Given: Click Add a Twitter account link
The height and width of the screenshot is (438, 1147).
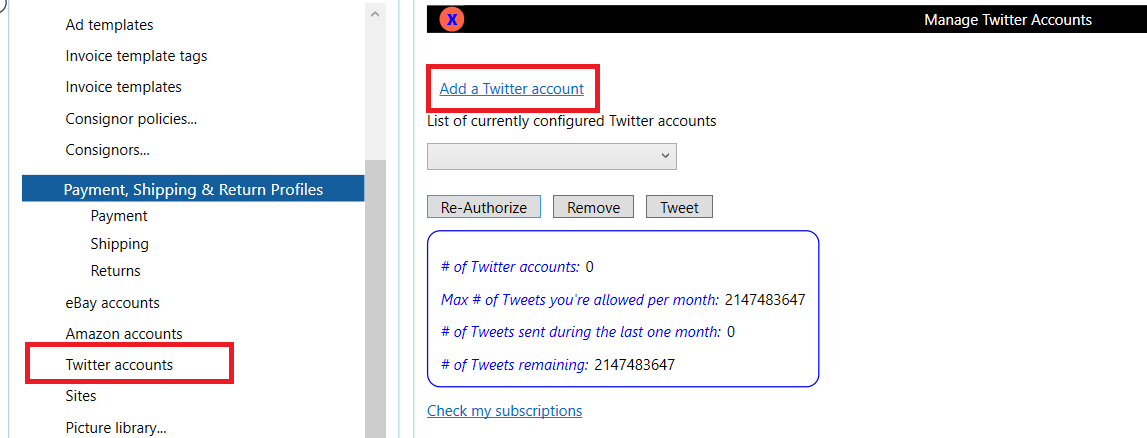Looking at the screenshot, I should pos(511,89).
